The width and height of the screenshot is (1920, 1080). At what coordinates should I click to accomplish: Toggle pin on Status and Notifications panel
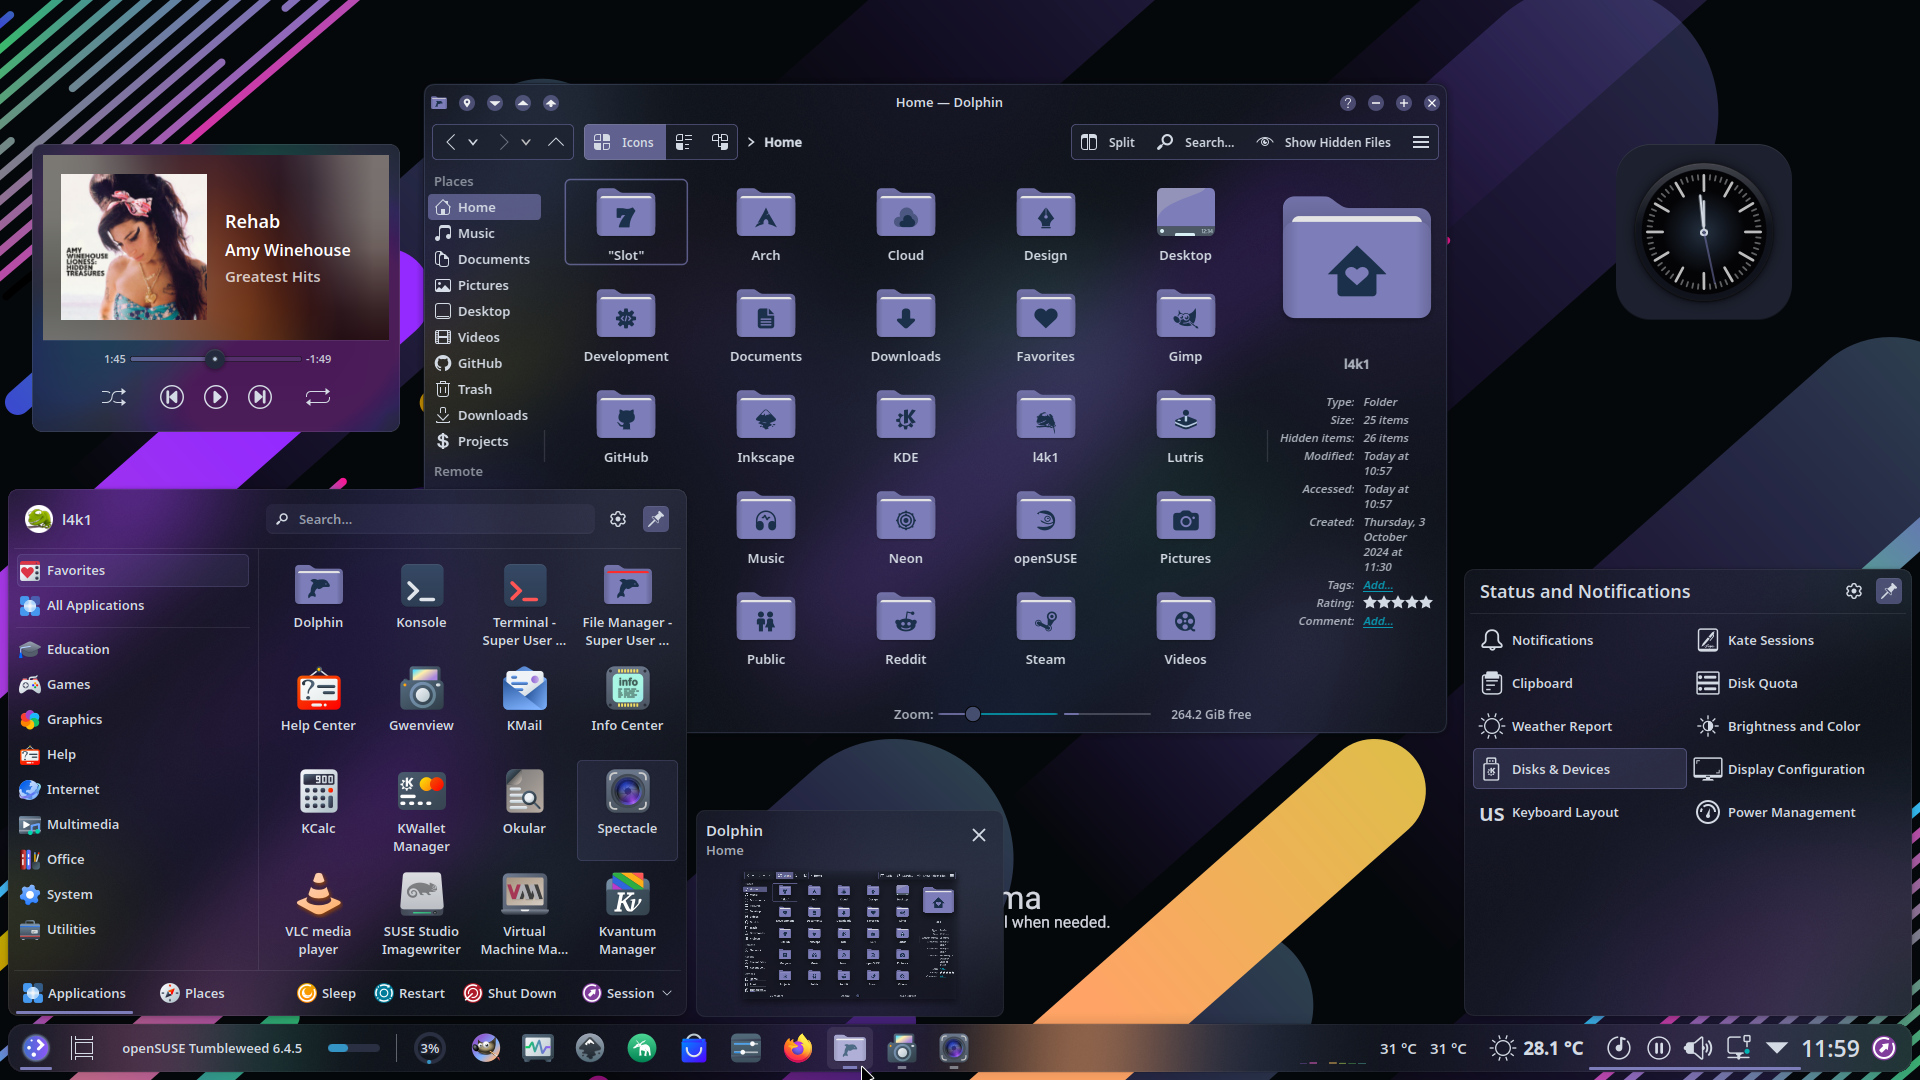coord(1888,591)
